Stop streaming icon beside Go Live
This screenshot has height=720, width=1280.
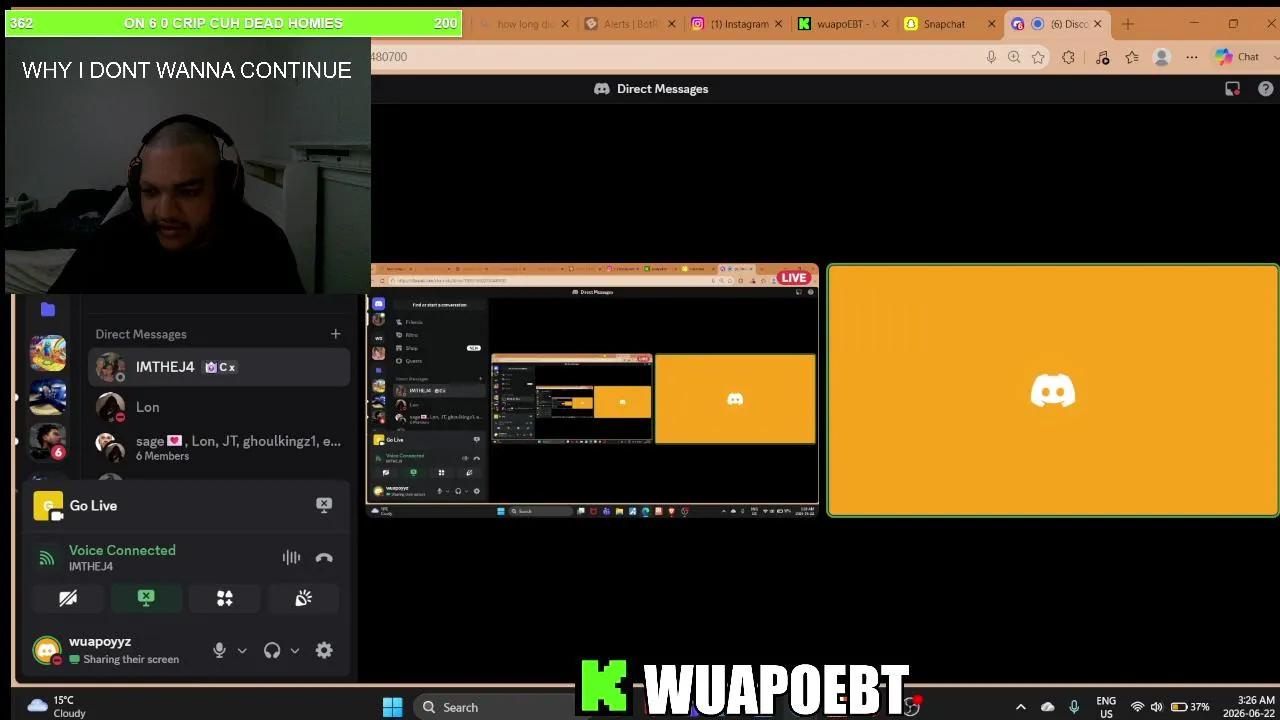click(324, 505)
